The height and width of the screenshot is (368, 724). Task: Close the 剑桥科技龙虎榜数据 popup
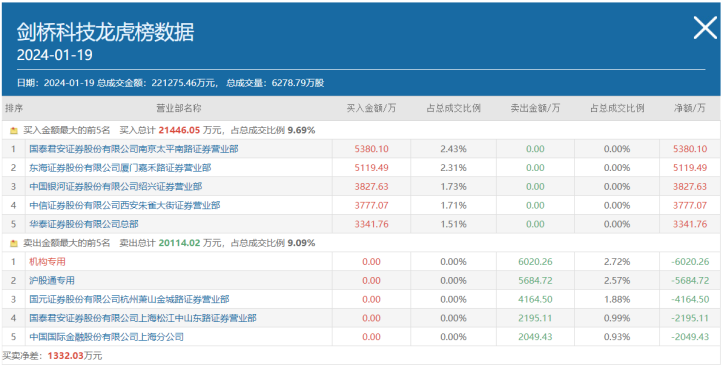click(x=705, y=28)
